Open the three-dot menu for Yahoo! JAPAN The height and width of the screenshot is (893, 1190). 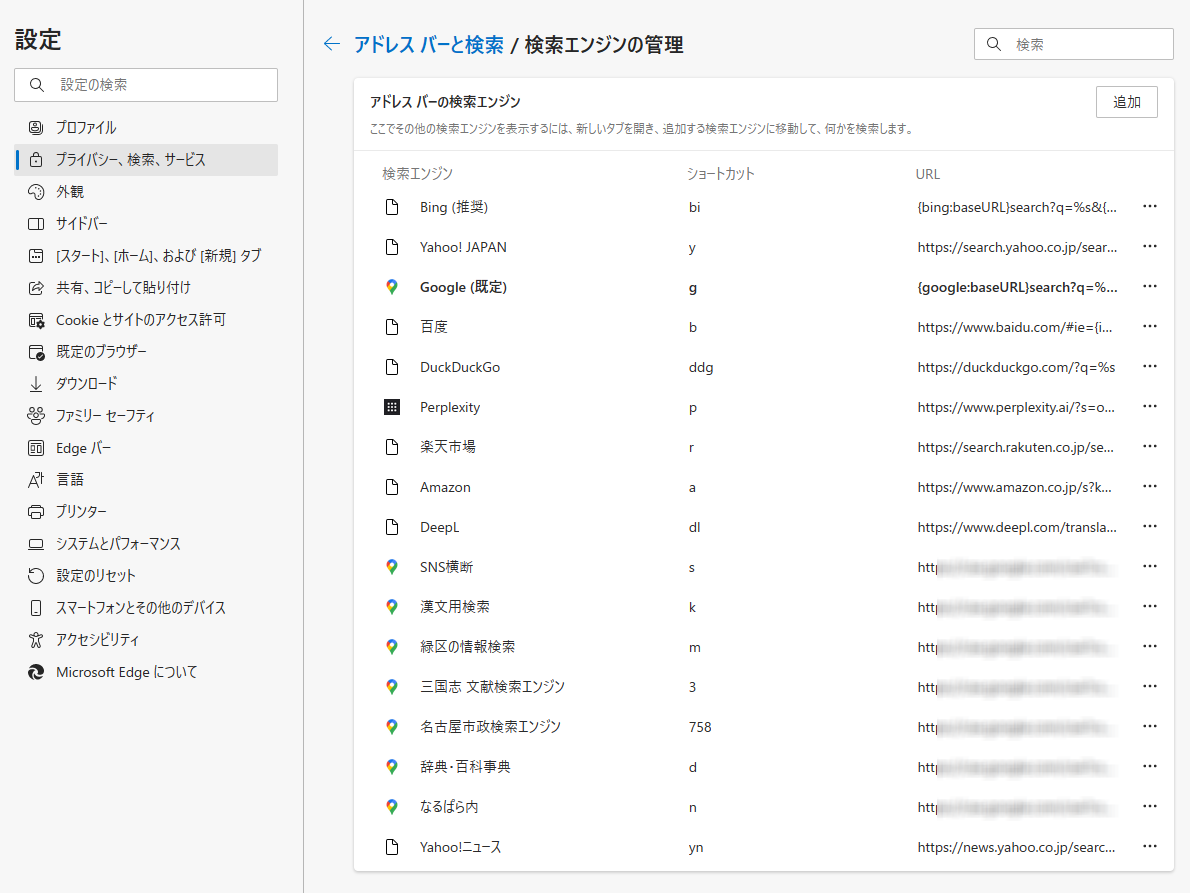pyautogui.click(x=1149, y=247)
